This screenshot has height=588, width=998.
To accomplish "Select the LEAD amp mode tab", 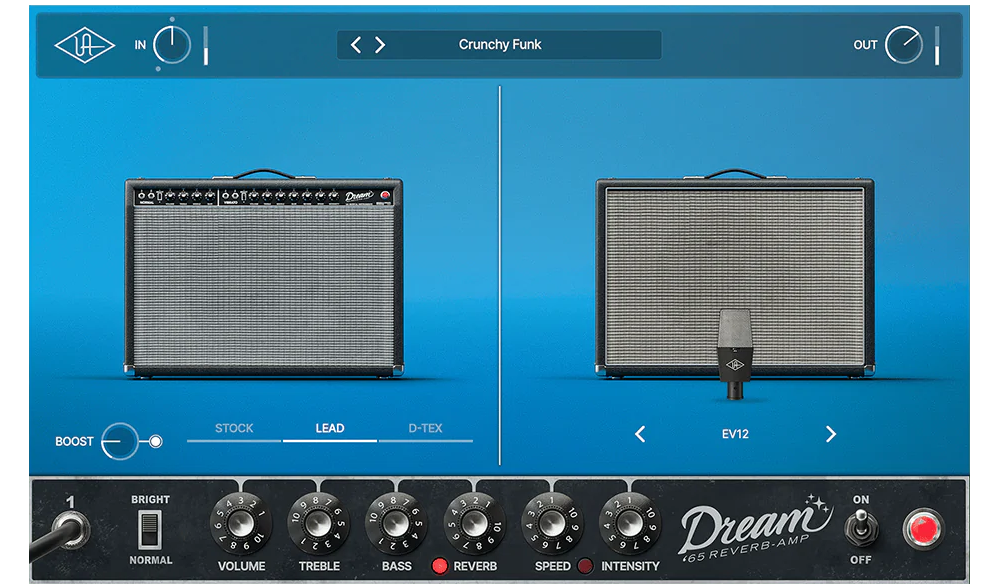I will [330, 429].
